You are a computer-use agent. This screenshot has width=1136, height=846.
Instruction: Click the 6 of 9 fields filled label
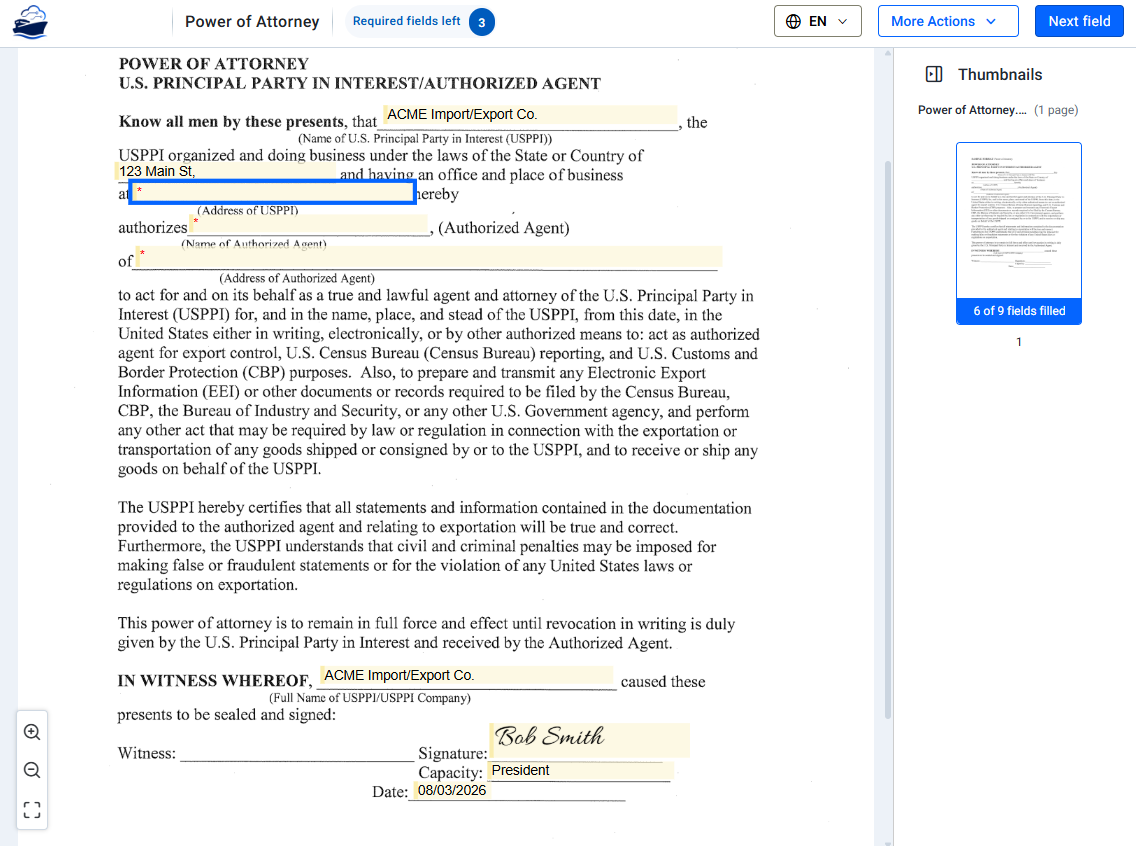pos(1019,311)
